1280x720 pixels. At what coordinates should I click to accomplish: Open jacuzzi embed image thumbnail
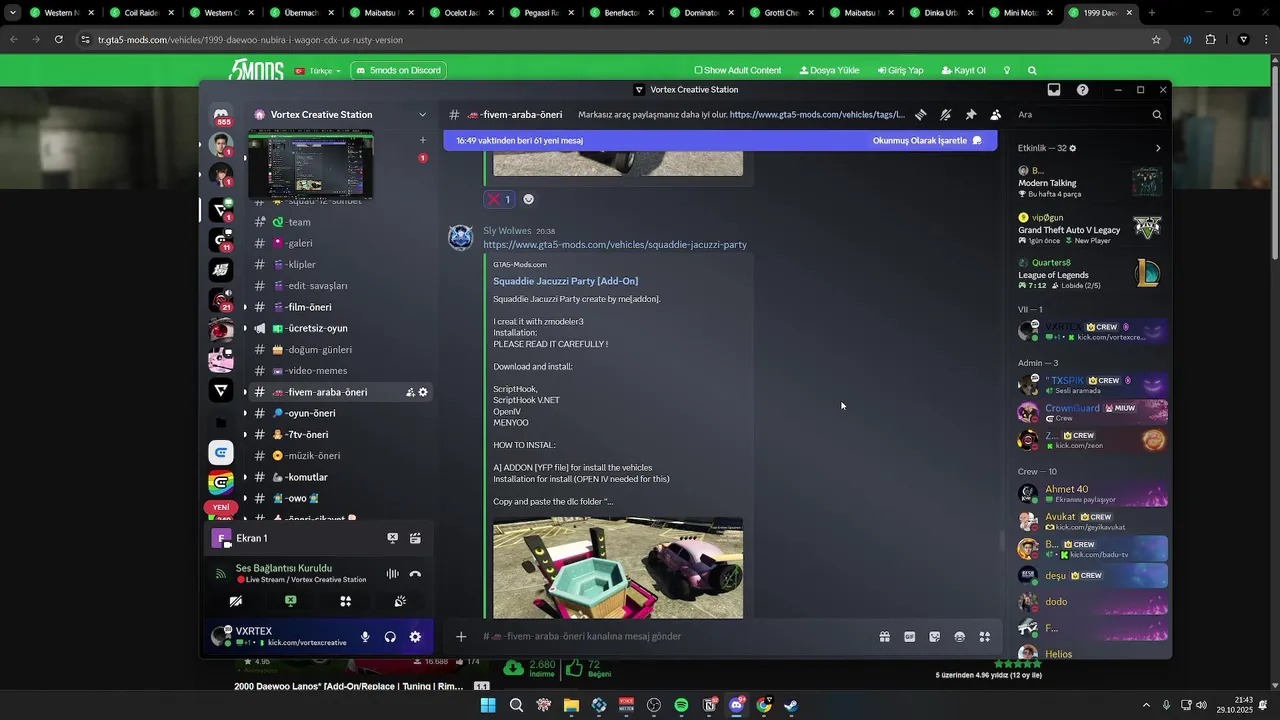[618, 567]
